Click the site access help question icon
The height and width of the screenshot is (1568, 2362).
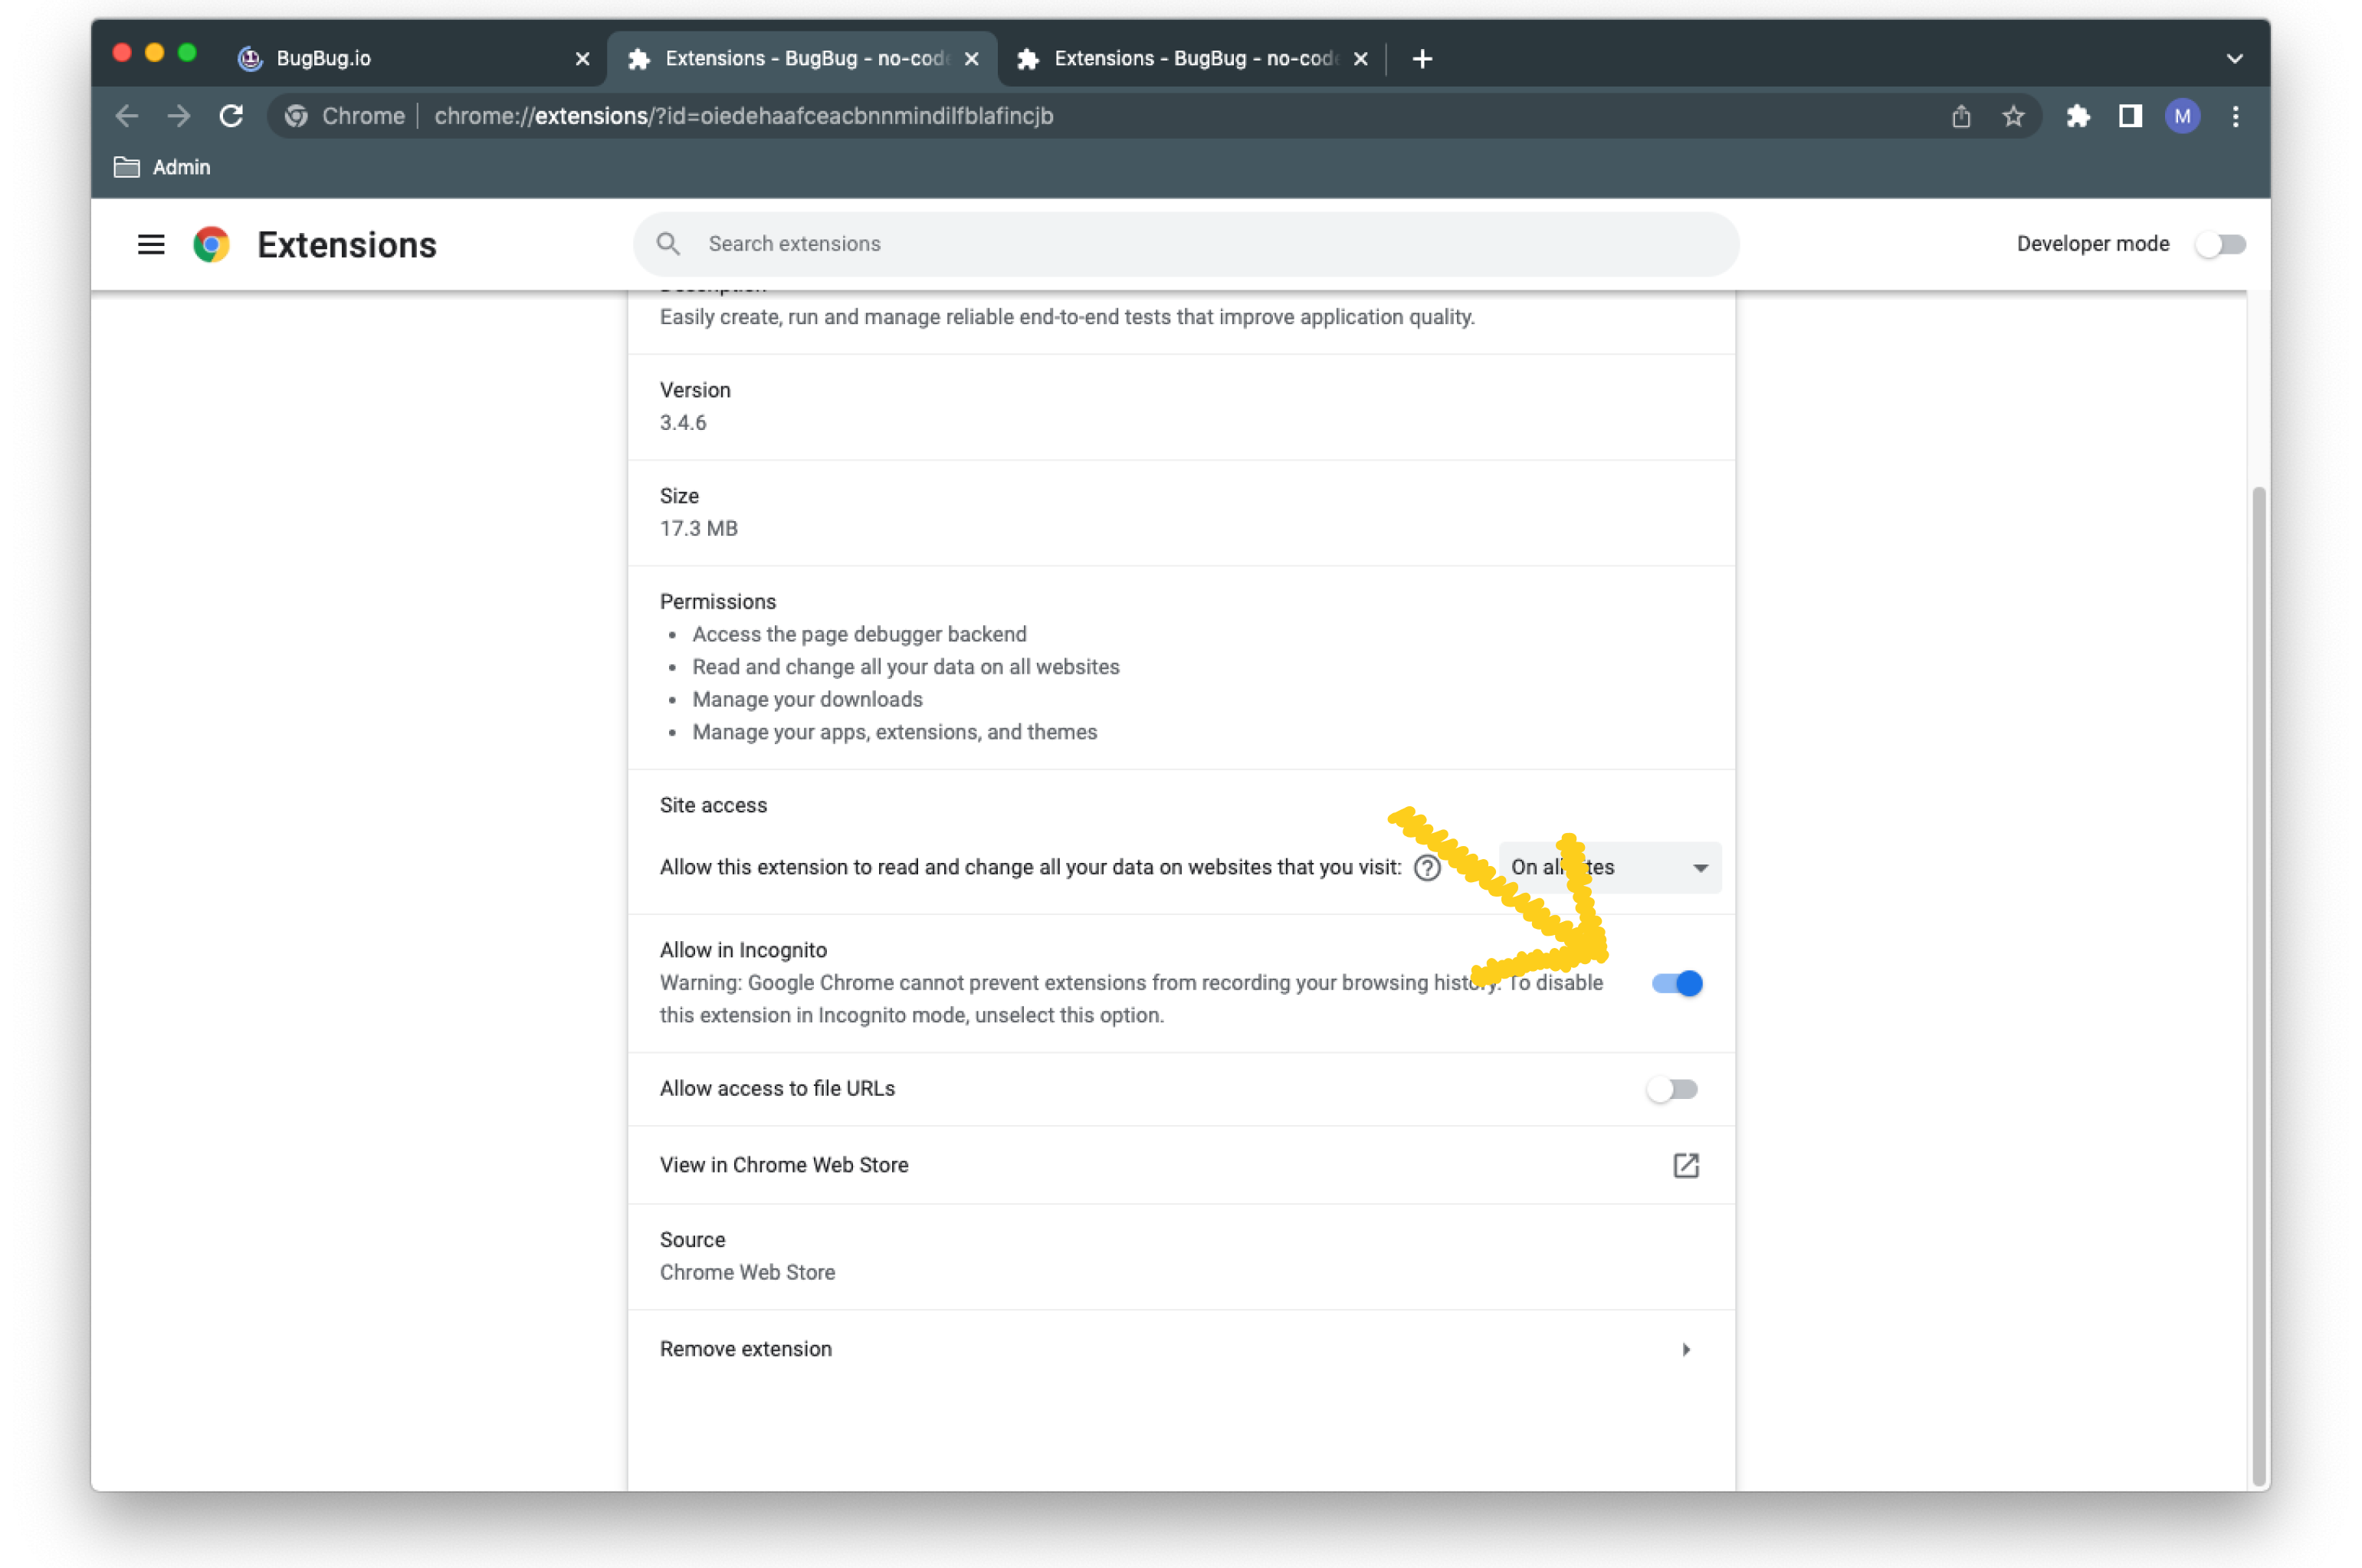pos(1427,868)
